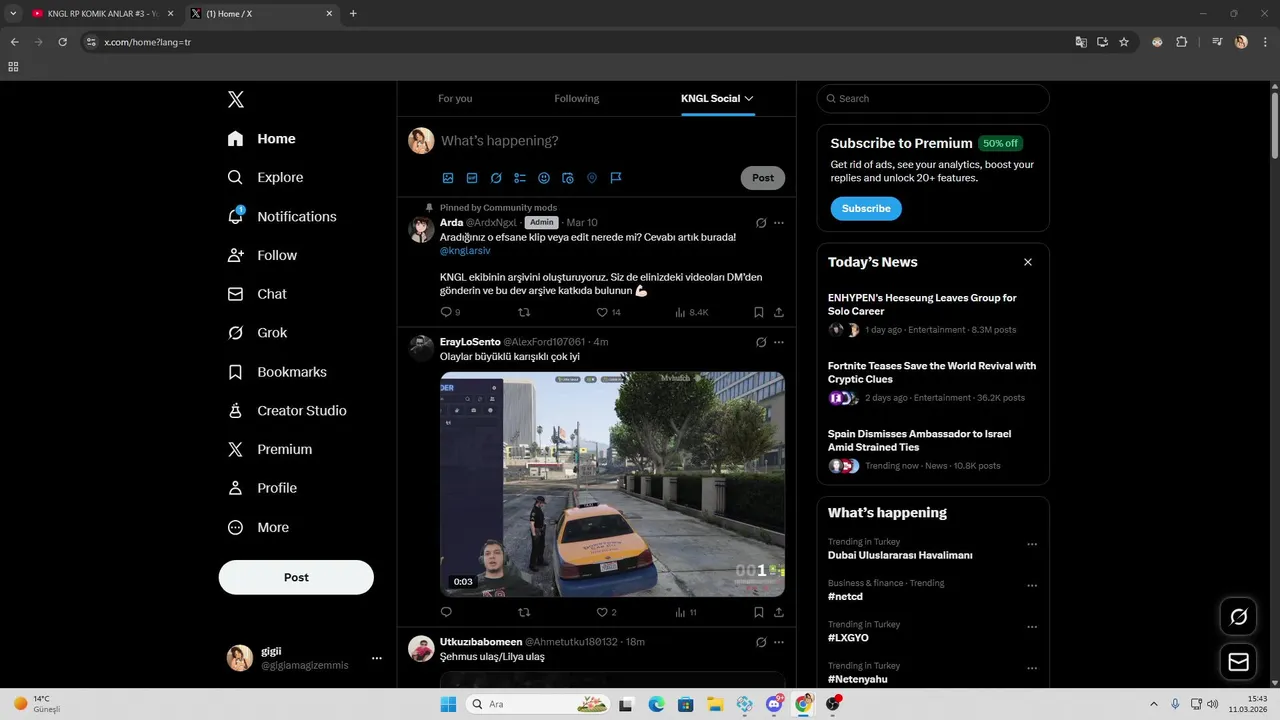
Task: Tag a location in the post
Action: (x=592, y=178)
